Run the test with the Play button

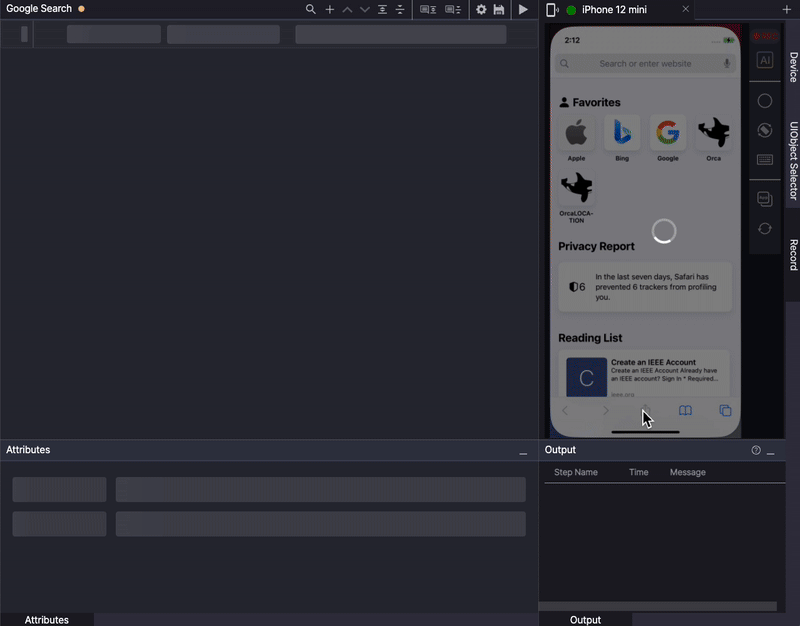point(523,9)
